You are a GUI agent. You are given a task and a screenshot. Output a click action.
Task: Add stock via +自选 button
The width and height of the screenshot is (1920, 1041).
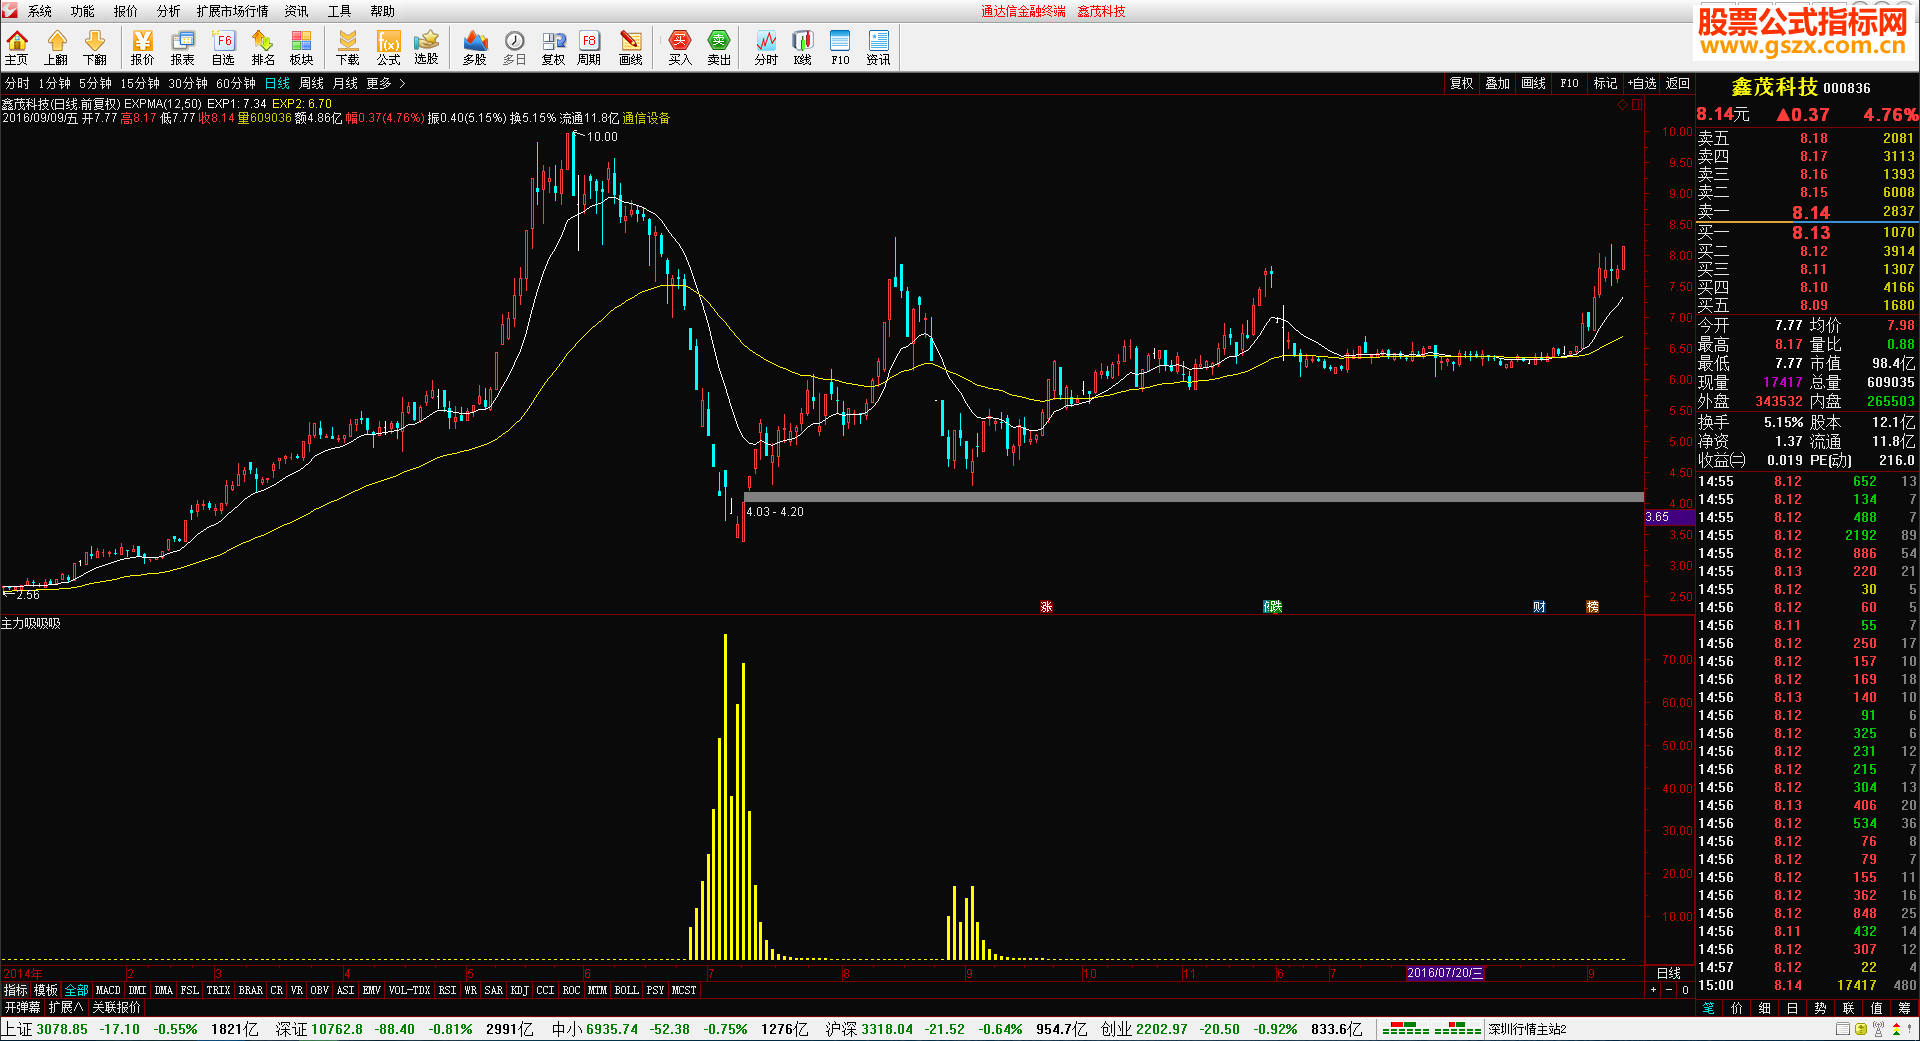click(x=1642, y=84)
